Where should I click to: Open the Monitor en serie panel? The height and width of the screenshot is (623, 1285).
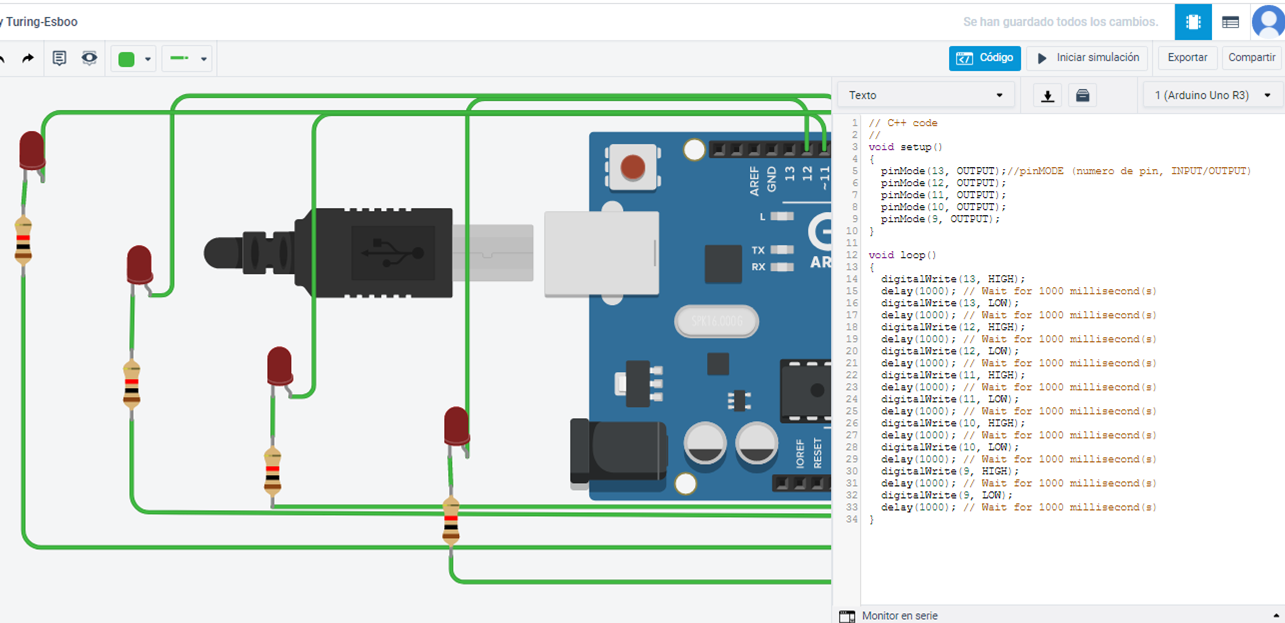[899, 616]
